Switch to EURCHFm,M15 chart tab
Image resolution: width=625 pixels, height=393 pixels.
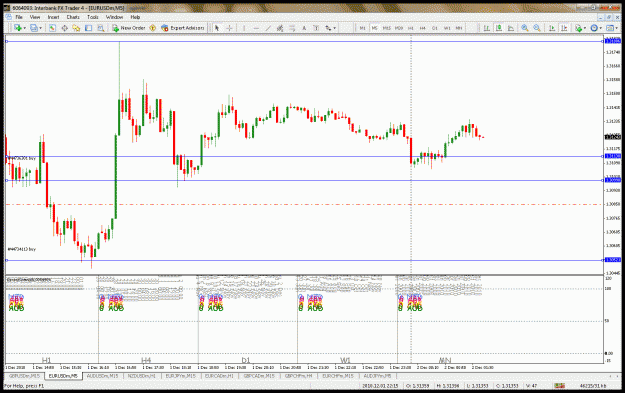(x=338, y=376)
